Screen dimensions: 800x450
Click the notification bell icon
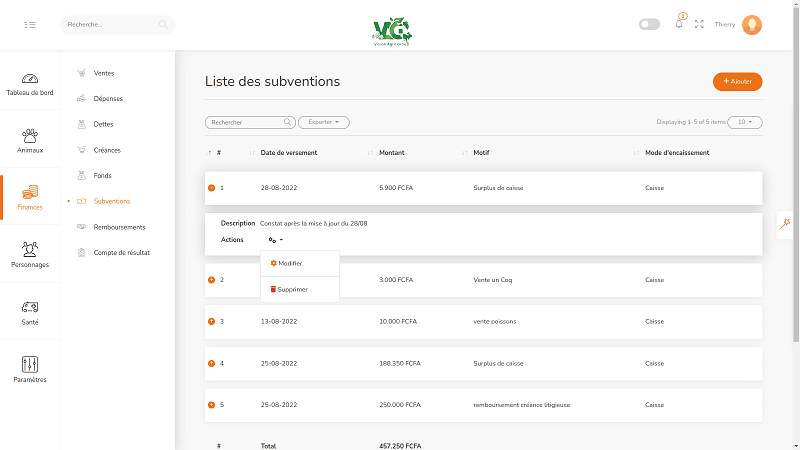tap(679, 24)
